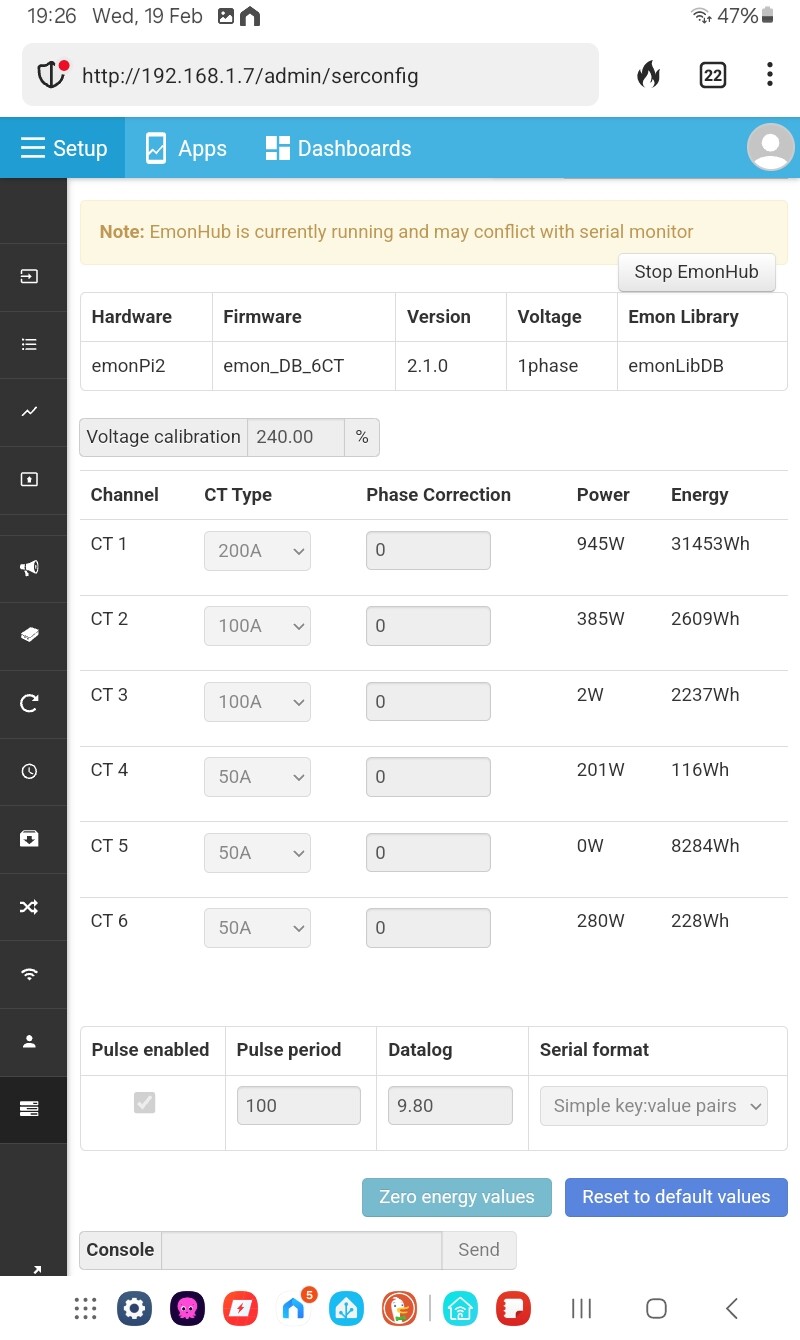This screenshot has width=800, height=1340.
Task: Click Zero energy values button
Action: 457,1197
